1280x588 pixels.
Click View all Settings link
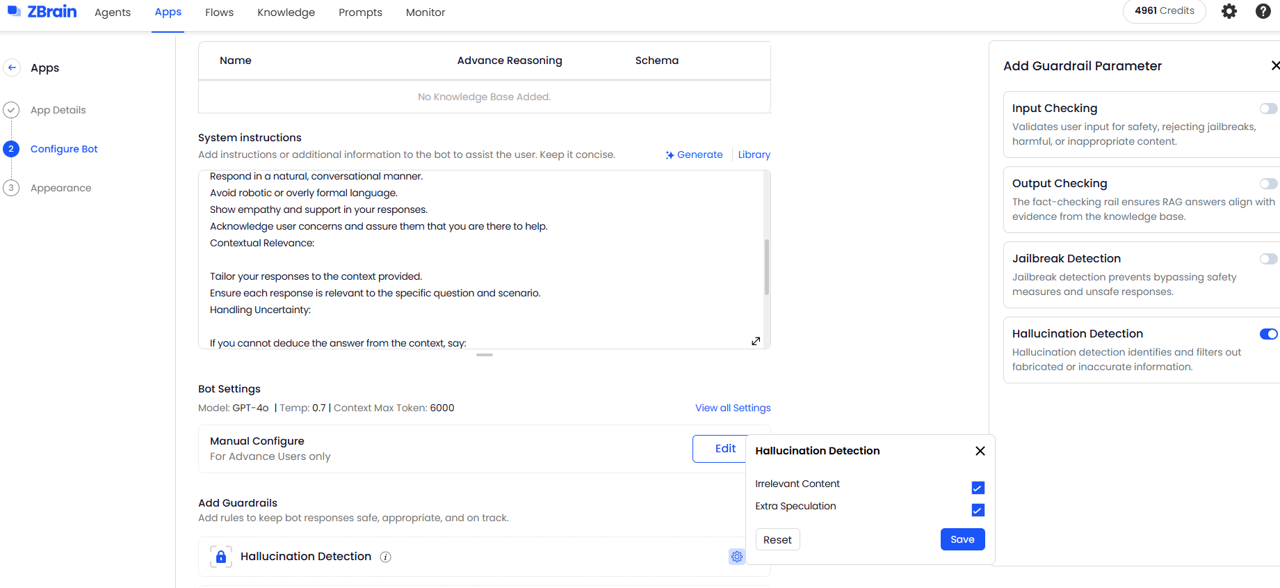732,408
